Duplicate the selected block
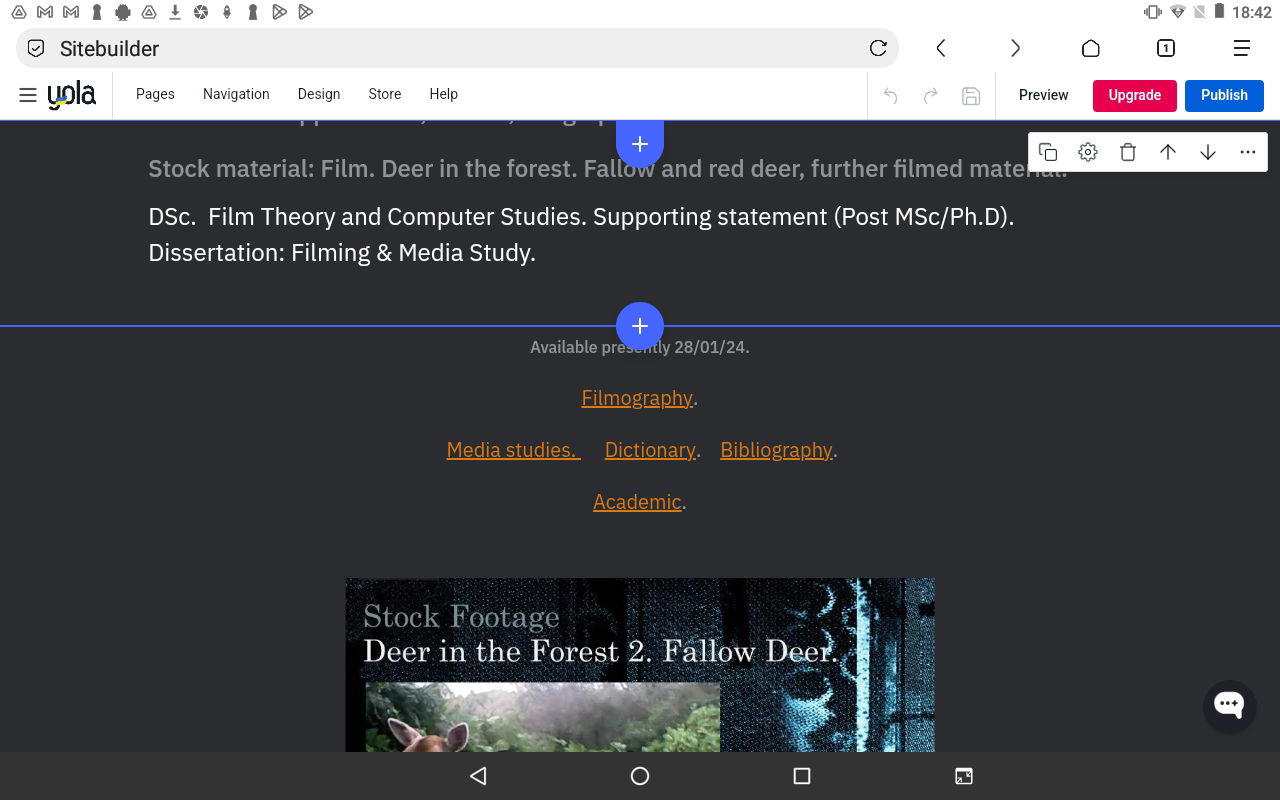This screenshot has width=1280, height=800. point(1048,152)
